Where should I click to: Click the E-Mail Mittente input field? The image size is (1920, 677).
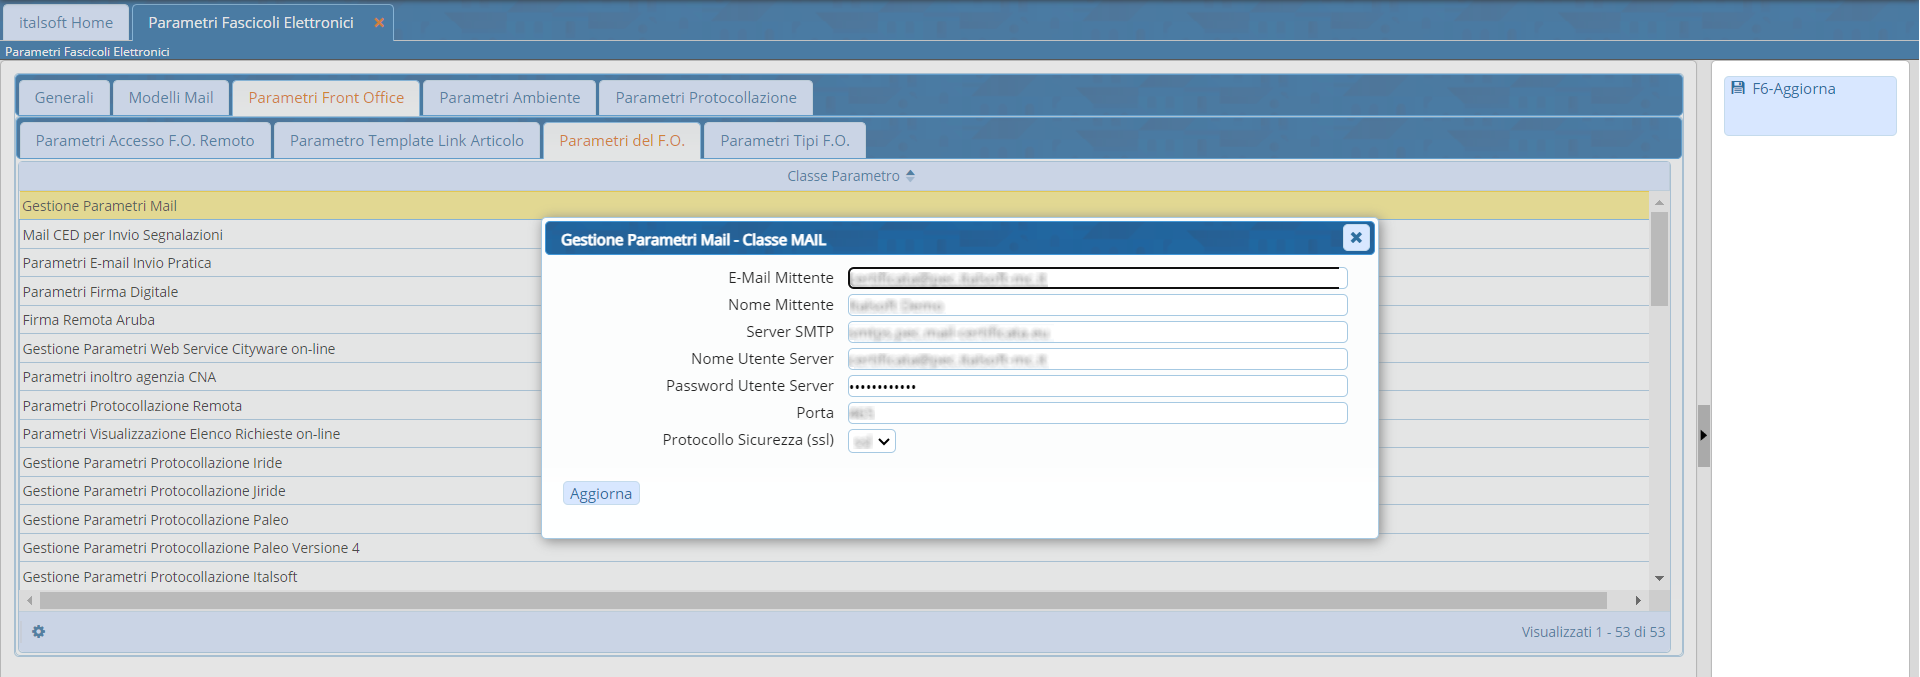point(1096,278)
